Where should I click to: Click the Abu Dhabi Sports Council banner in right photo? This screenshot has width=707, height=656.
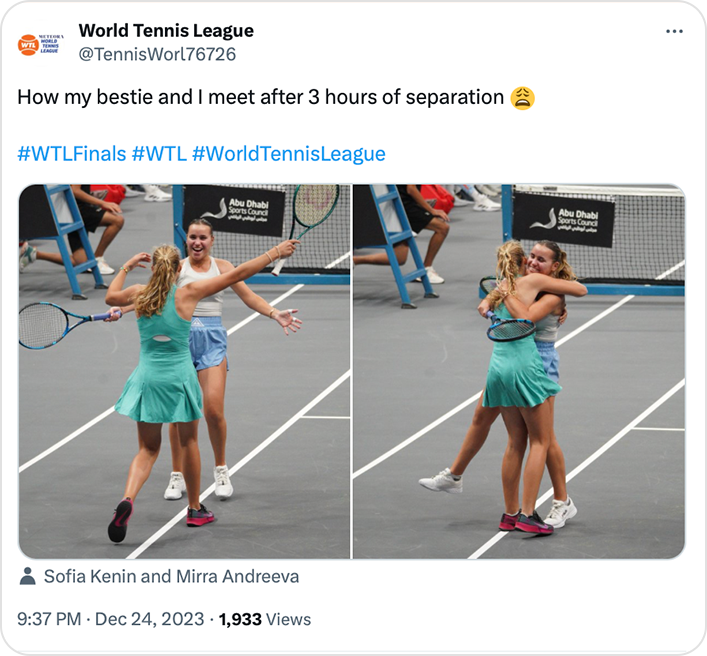click(564, 220)
